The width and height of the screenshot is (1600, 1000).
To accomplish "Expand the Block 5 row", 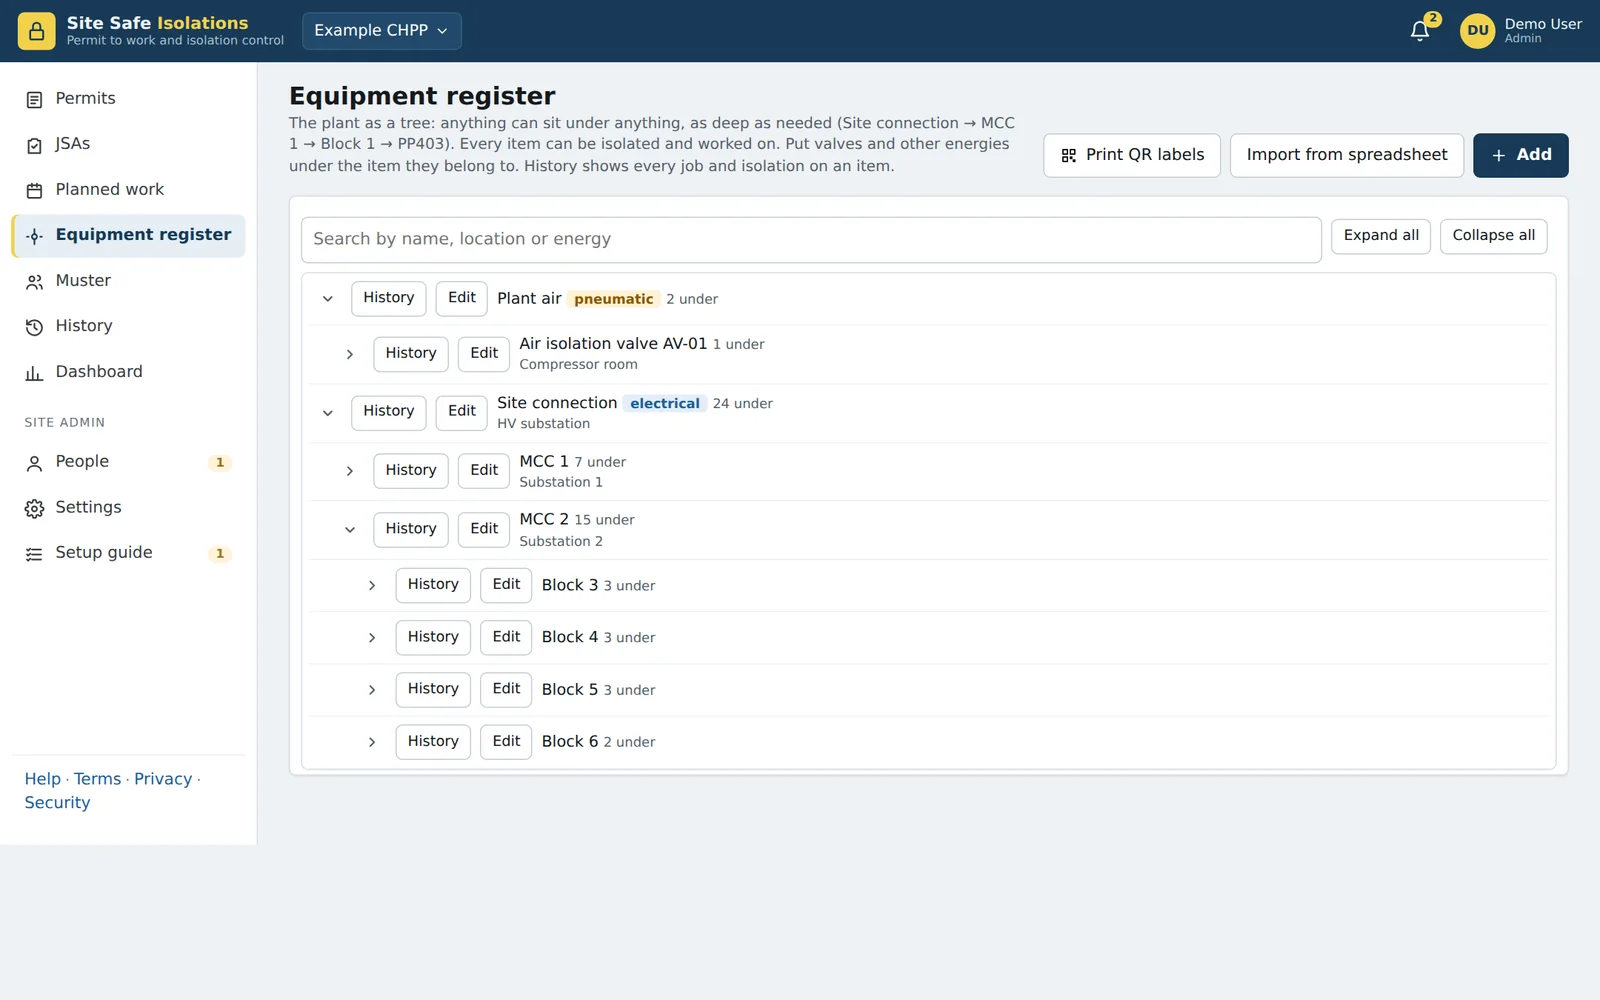I will coord(372,690).
